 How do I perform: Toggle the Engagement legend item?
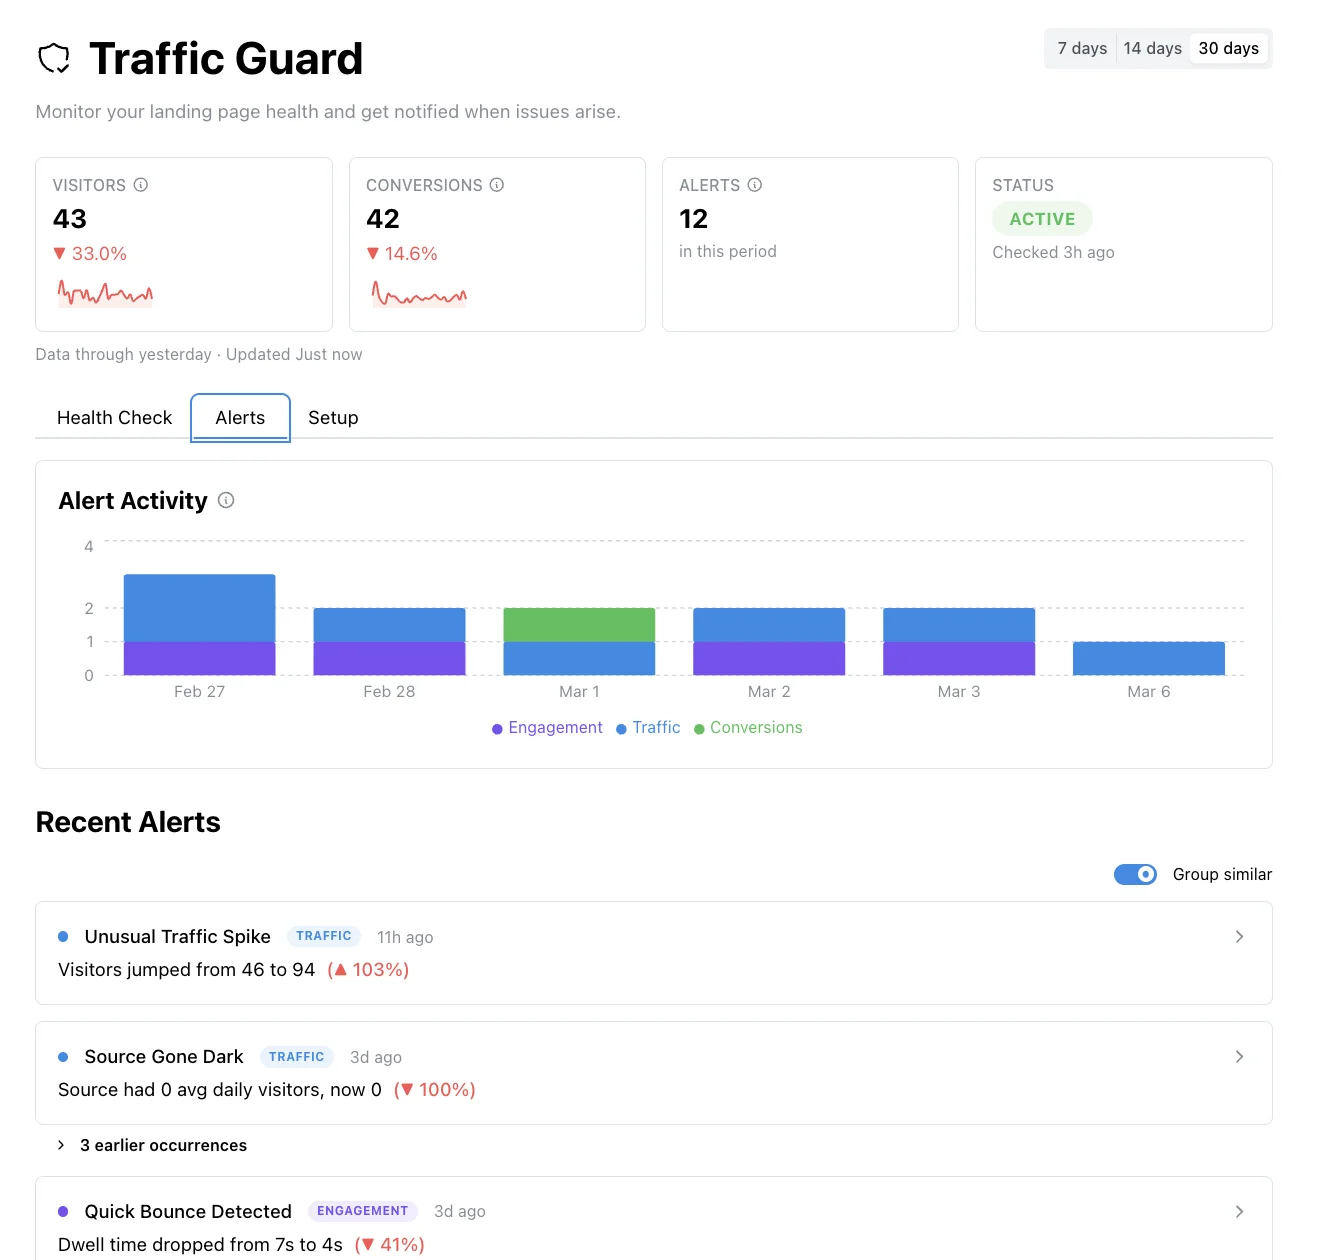coord(547,727)
